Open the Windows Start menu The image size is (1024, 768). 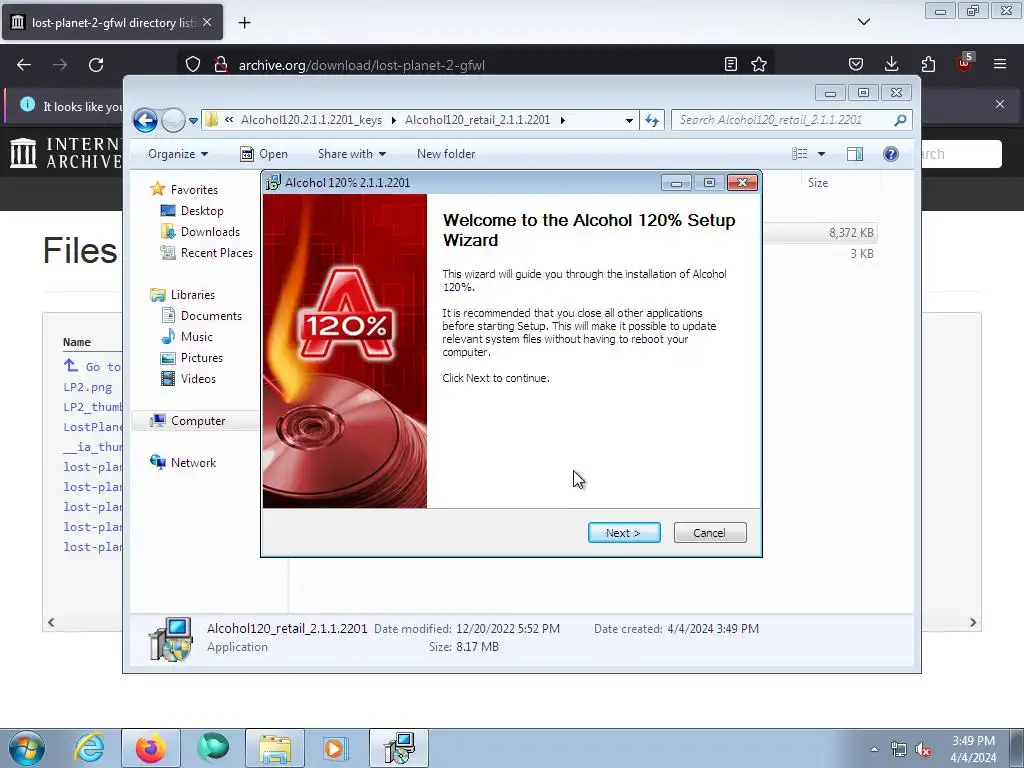pos(26,748)
